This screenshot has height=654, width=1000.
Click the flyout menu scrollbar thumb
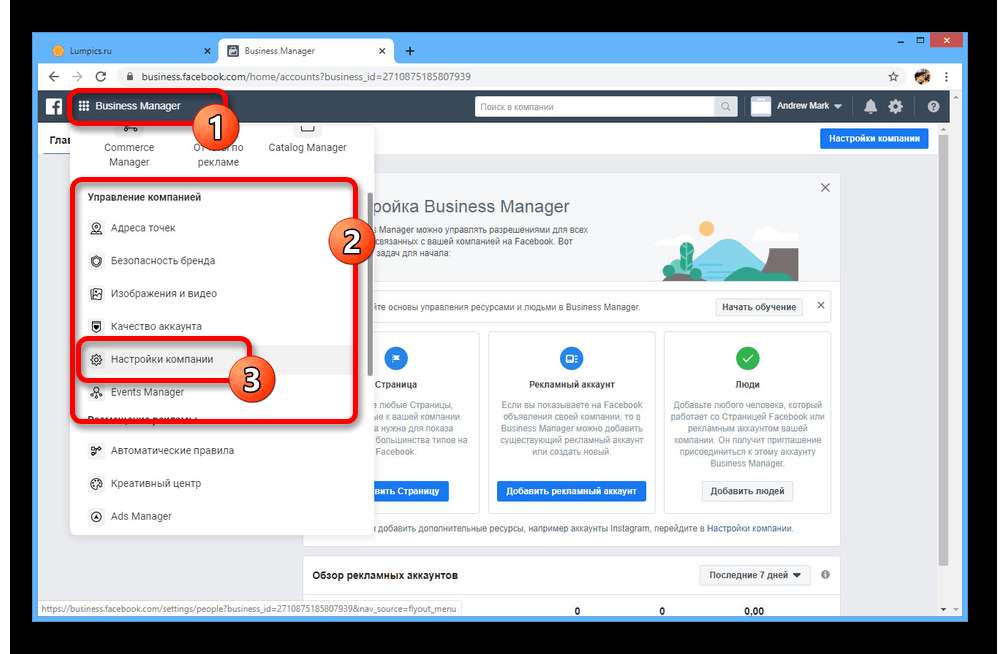pos(369,284)
